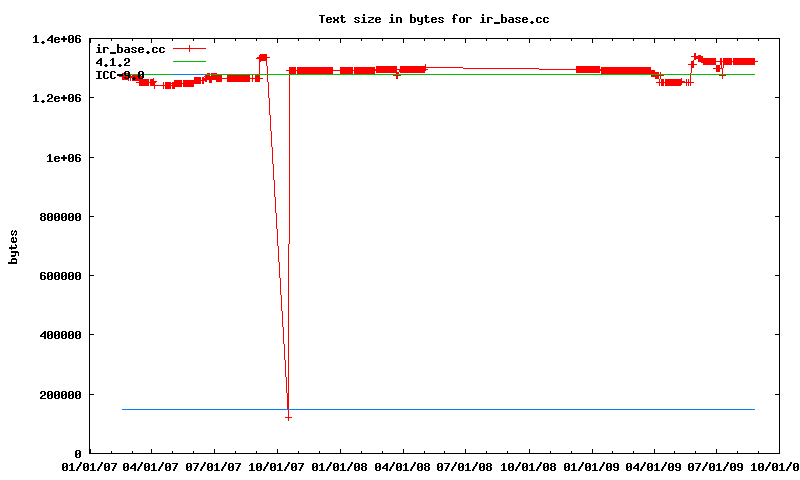Click red legend line sample for ir_base.cc

(x=188, y=49)
